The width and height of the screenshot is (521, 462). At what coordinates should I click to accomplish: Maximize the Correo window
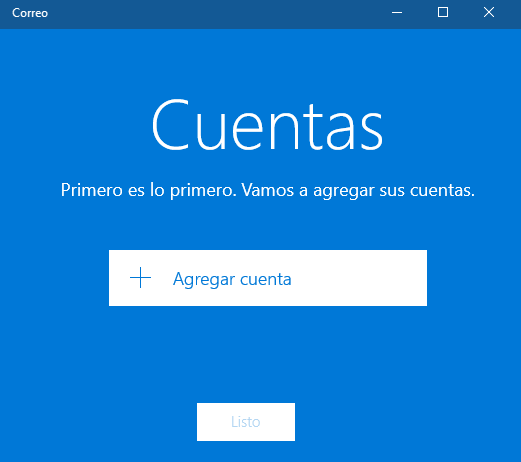[443, 13]
